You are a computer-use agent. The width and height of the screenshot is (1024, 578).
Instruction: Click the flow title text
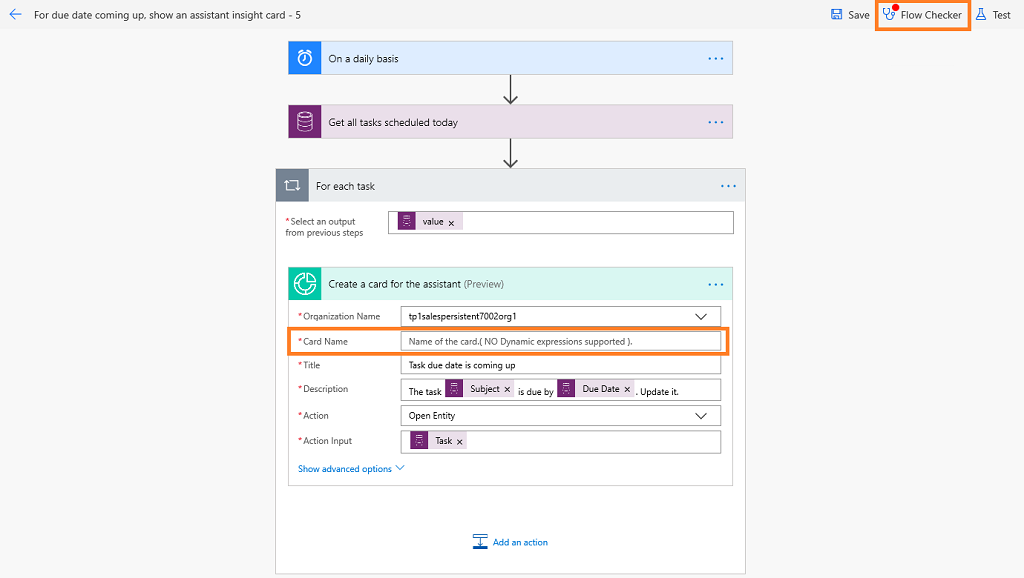click(167, 15)
